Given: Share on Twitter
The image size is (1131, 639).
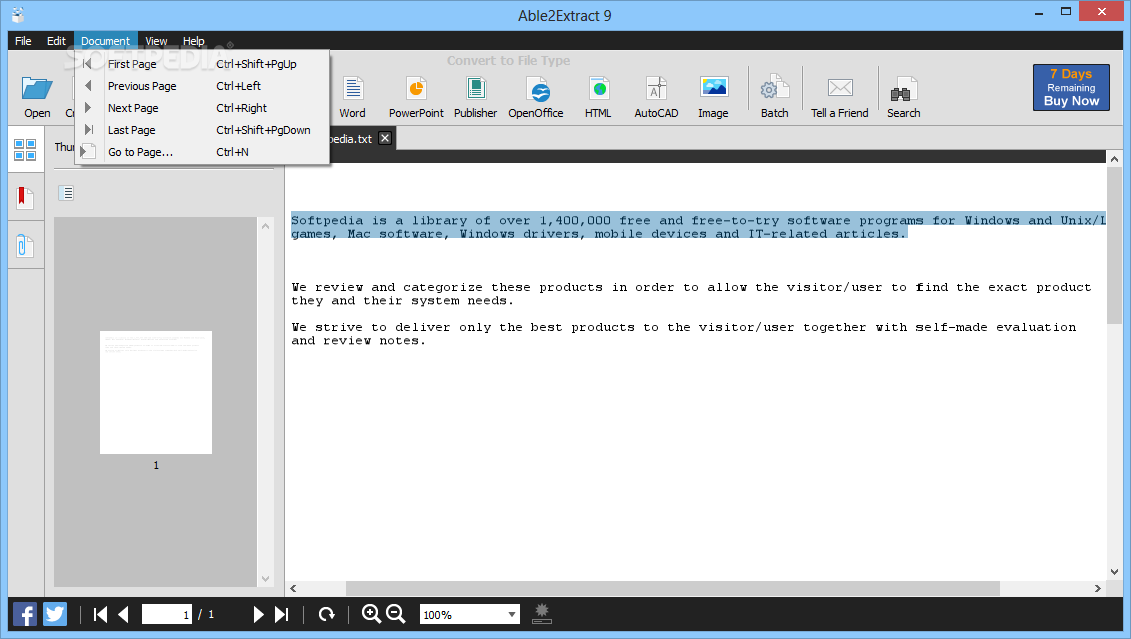Looking at the screenshot, I should coord(55,614).
